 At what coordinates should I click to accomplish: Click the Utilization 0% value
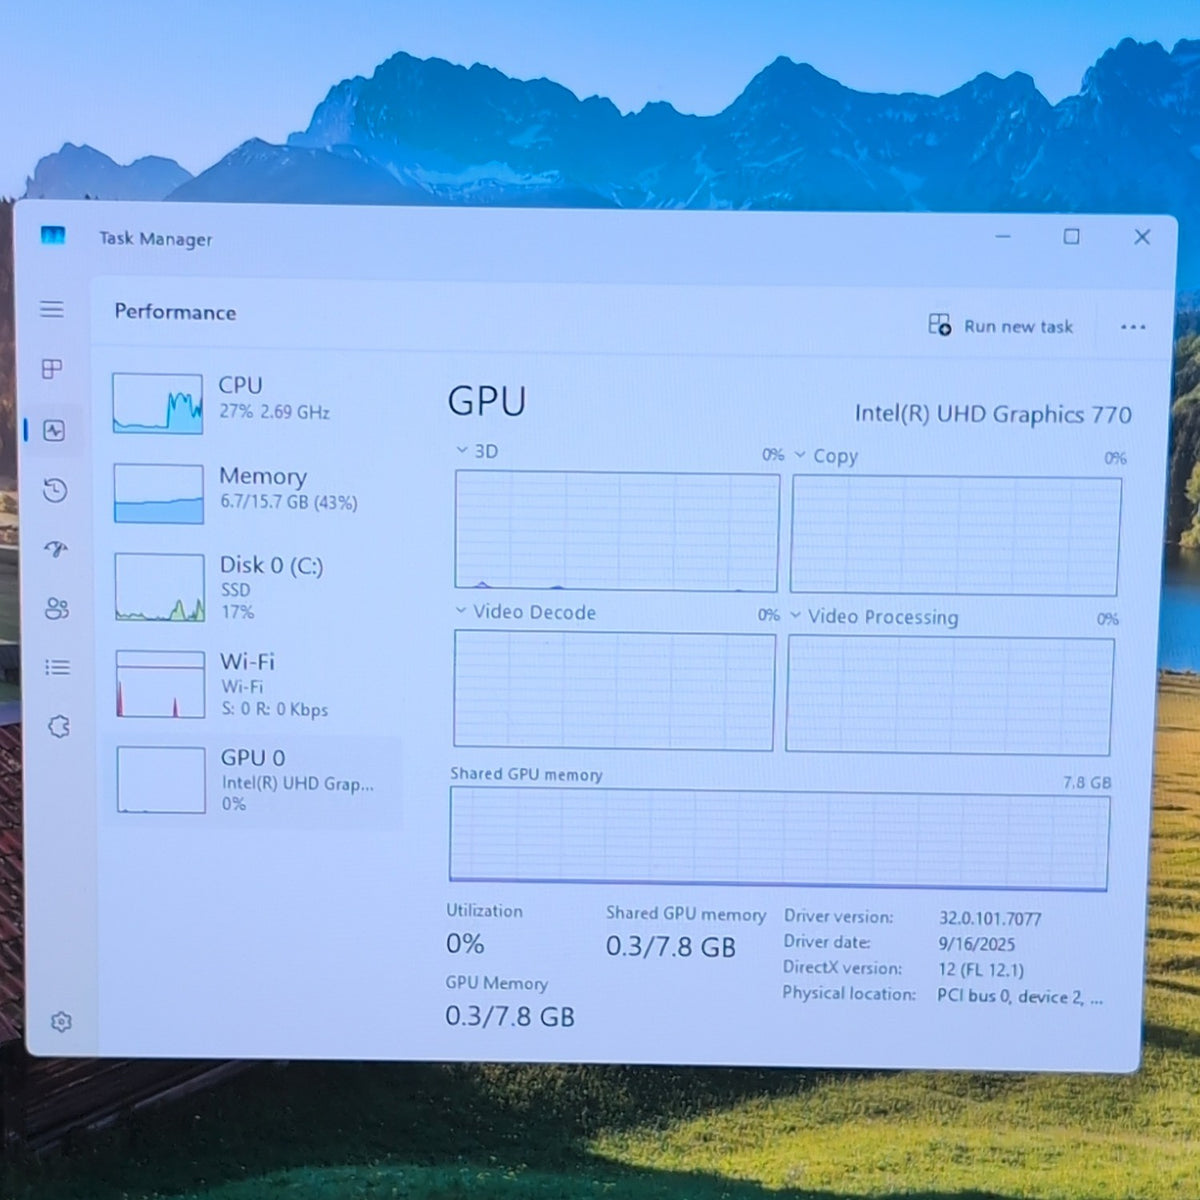click(465, 943)
